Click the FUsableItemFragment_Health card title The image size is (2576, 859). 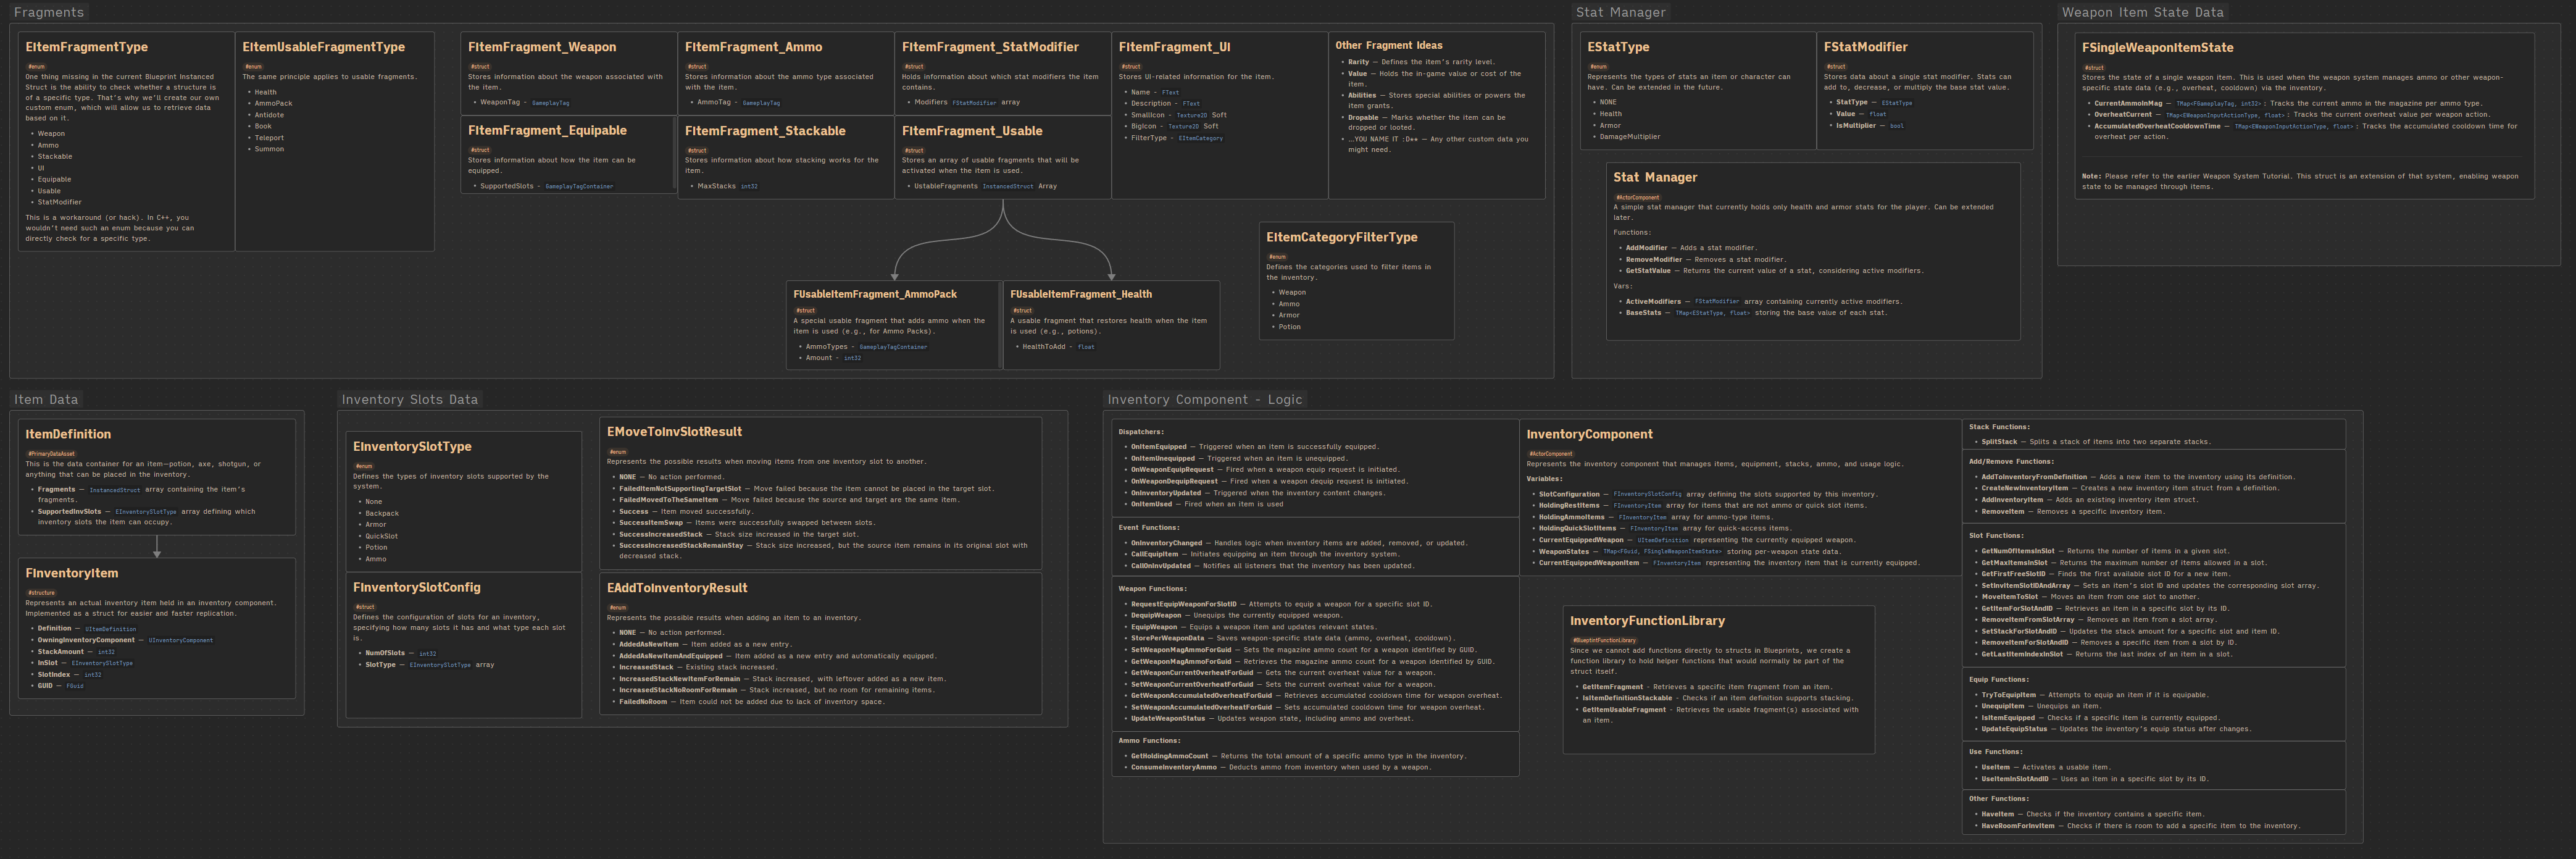[x=1080, y=294]
